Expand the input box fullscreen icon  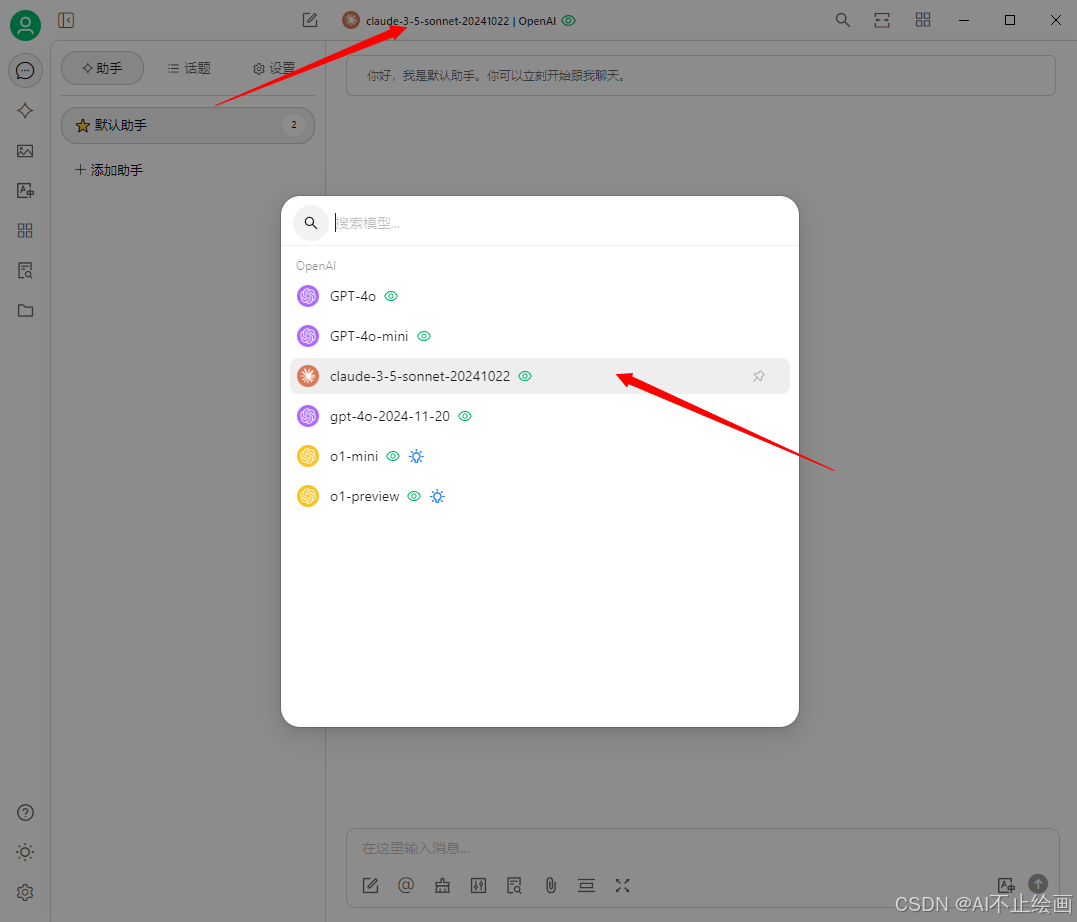point(622,886)
